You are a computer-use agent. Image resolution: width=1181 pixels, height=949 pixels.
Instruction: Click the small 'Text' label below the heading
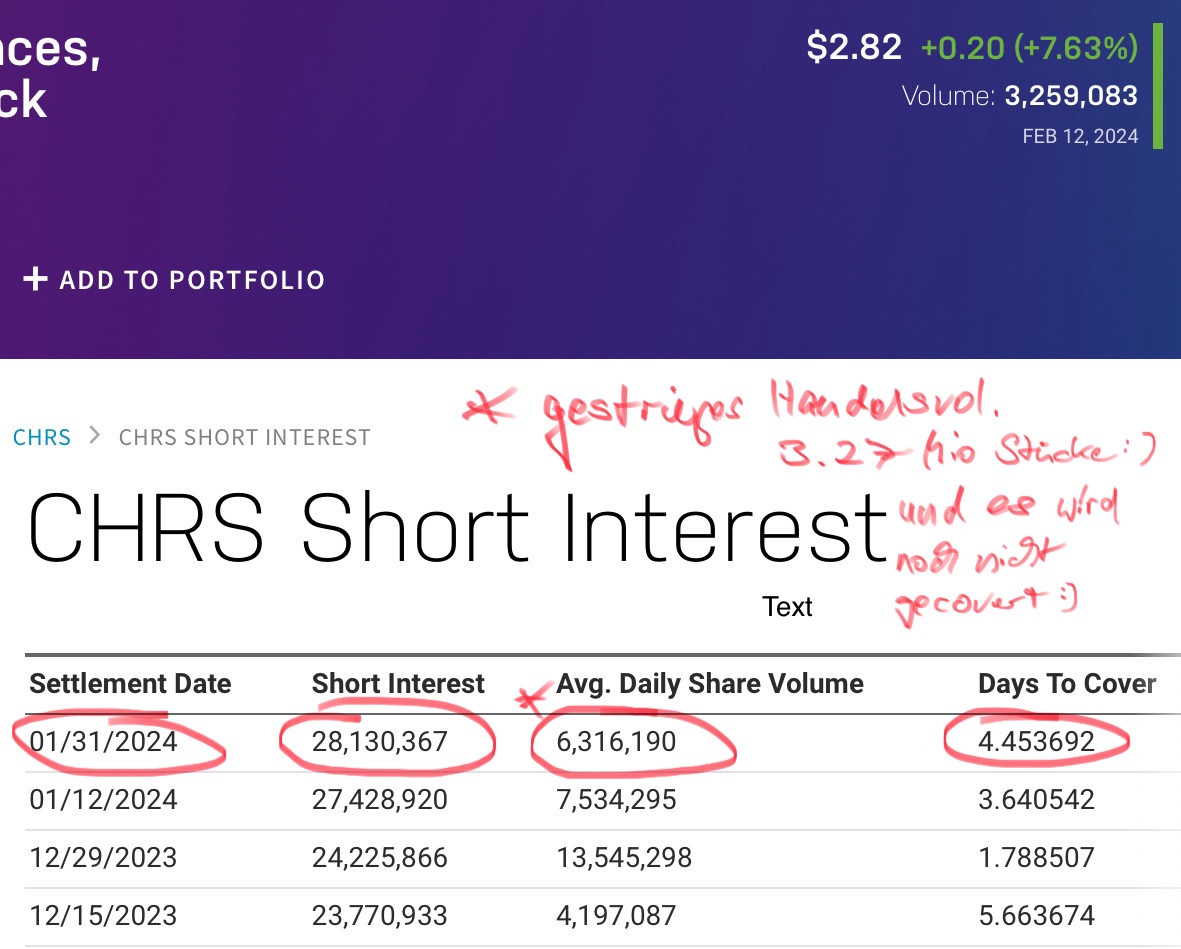tap(787, 606)
